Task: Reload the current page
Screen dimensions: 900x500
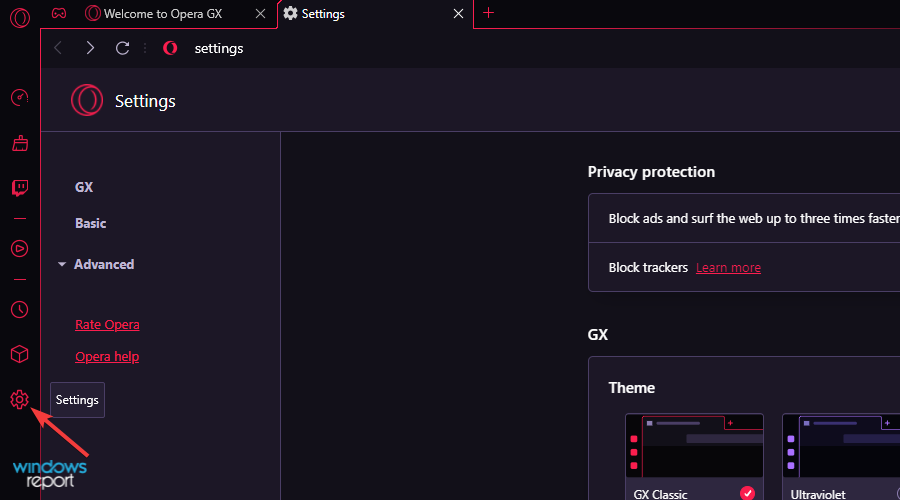Action: click(x=122, y=48)
